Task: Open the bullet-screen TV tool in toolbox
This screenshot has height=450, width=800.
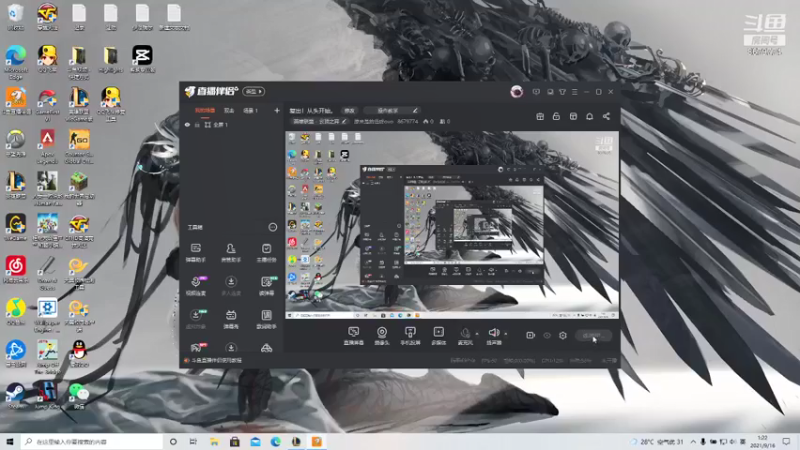Action: click(x=231, y=319)
